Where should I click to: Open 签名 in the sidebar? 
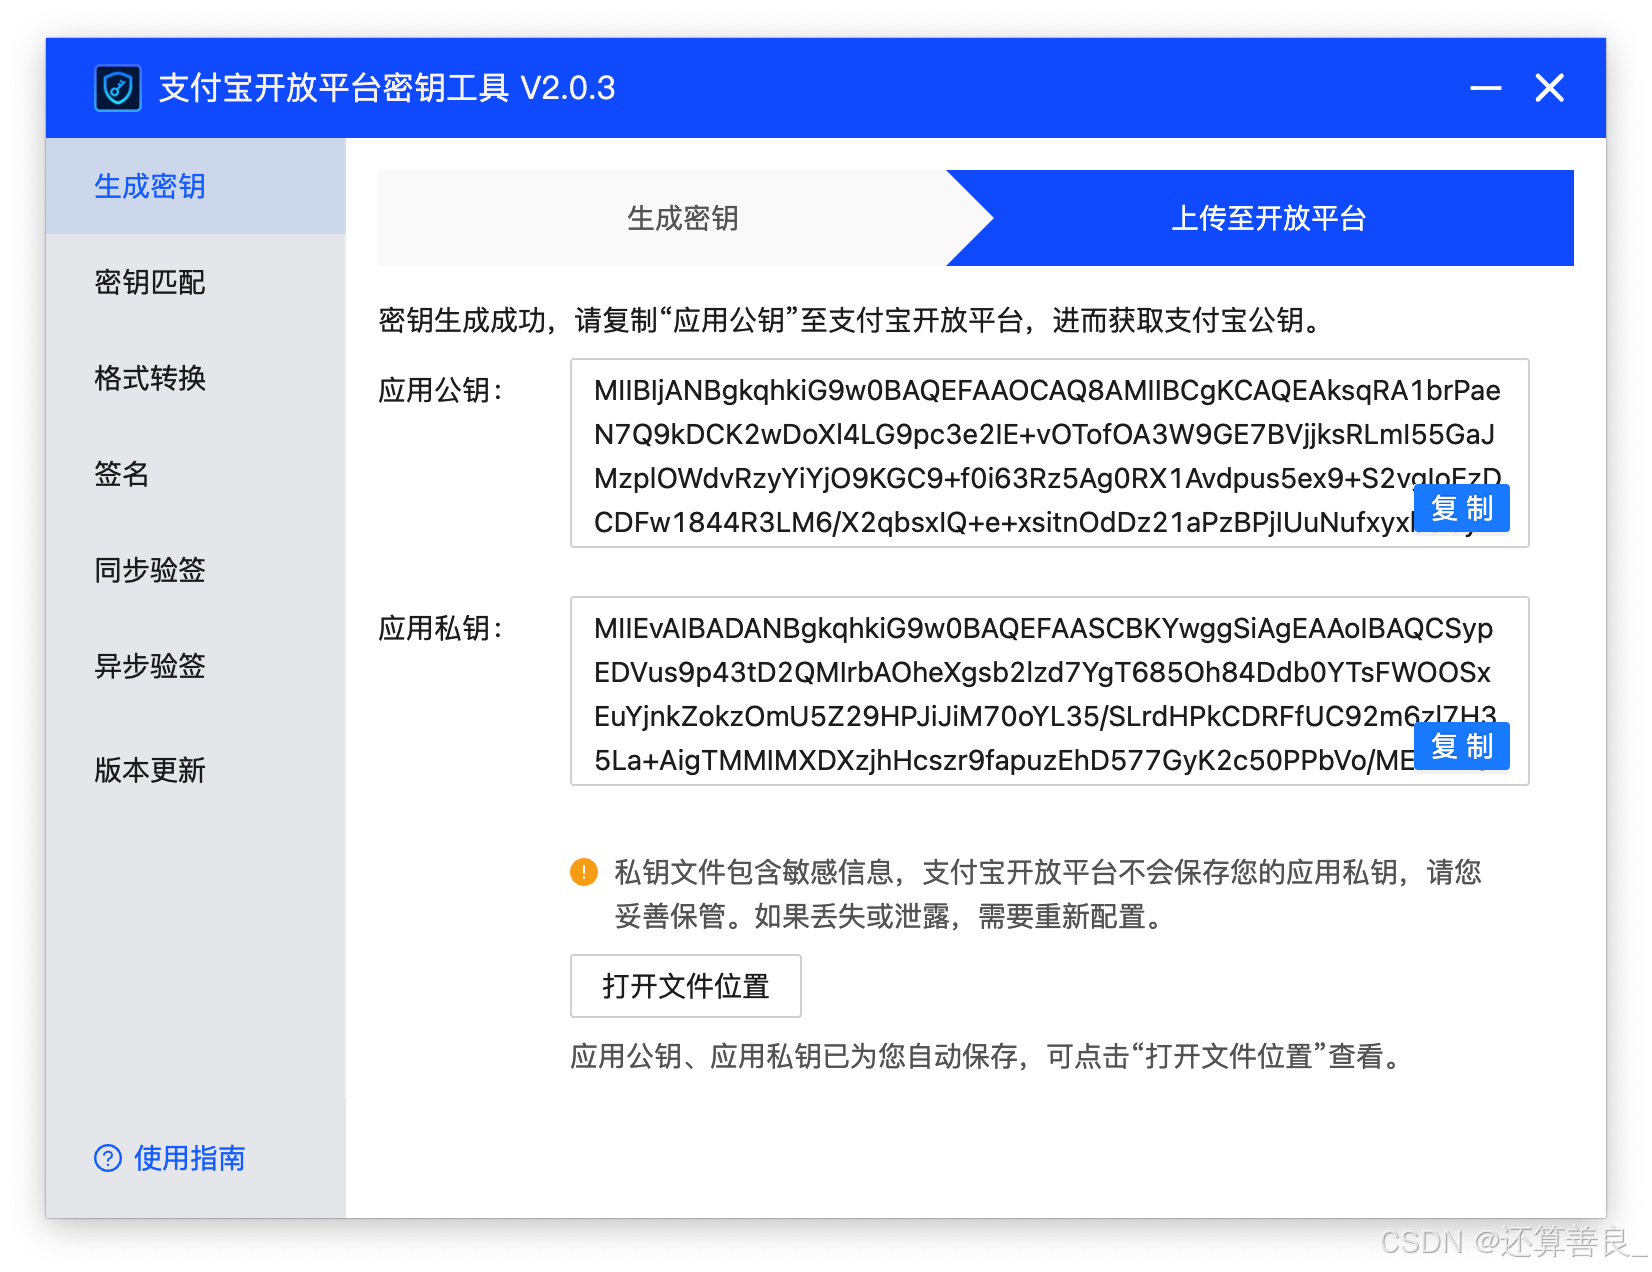pyautogui.click(x=196, y=474)
